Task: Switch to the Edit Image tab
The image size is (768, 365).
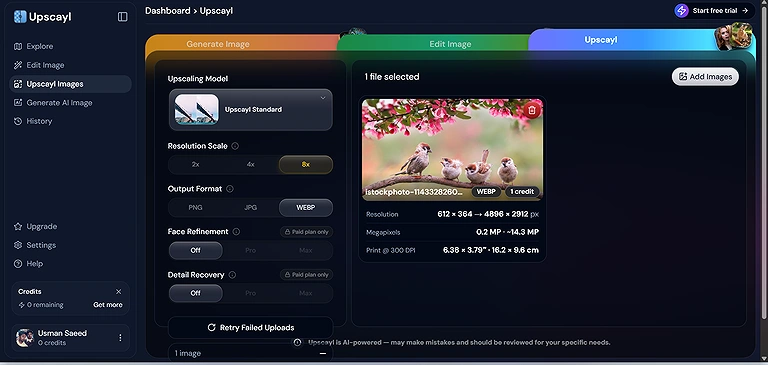Action: coord(450,44)
